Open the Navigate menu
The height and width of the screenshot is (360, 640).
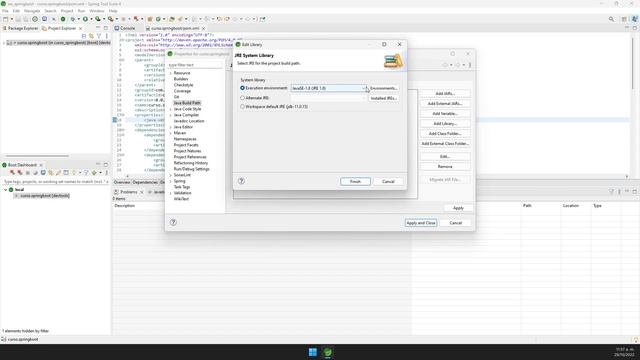pyautogui.click(x=32, y=11)
